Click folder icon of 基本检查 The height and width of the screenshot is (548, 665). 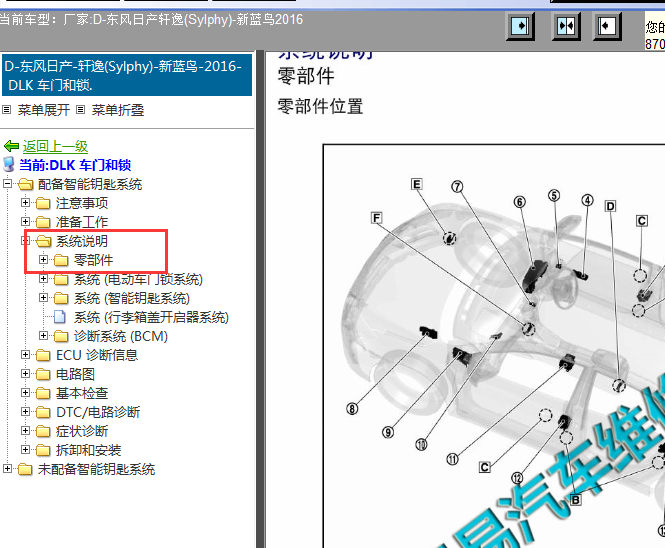43,393
